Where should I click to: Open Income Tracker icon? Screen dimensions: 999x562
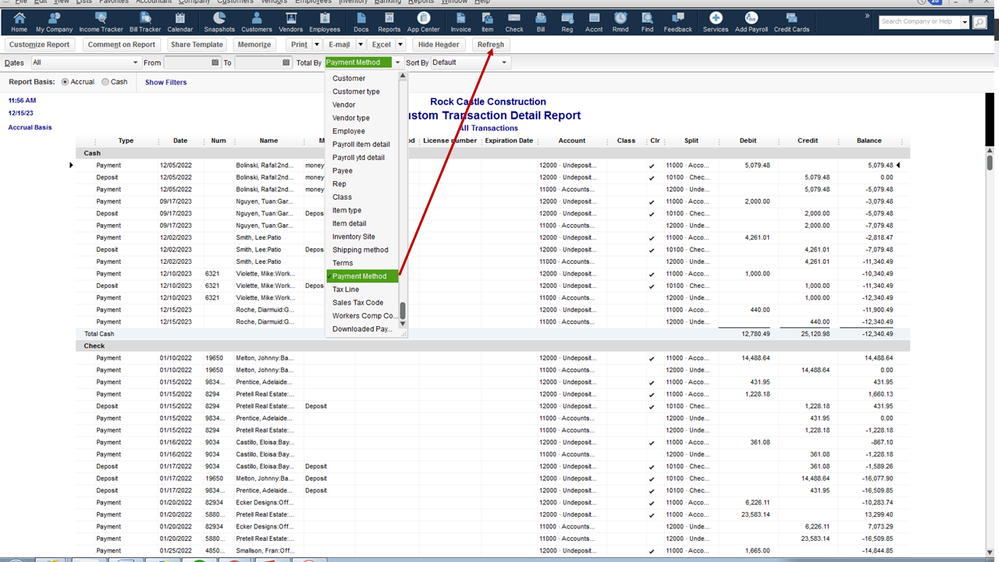(101, 22)
